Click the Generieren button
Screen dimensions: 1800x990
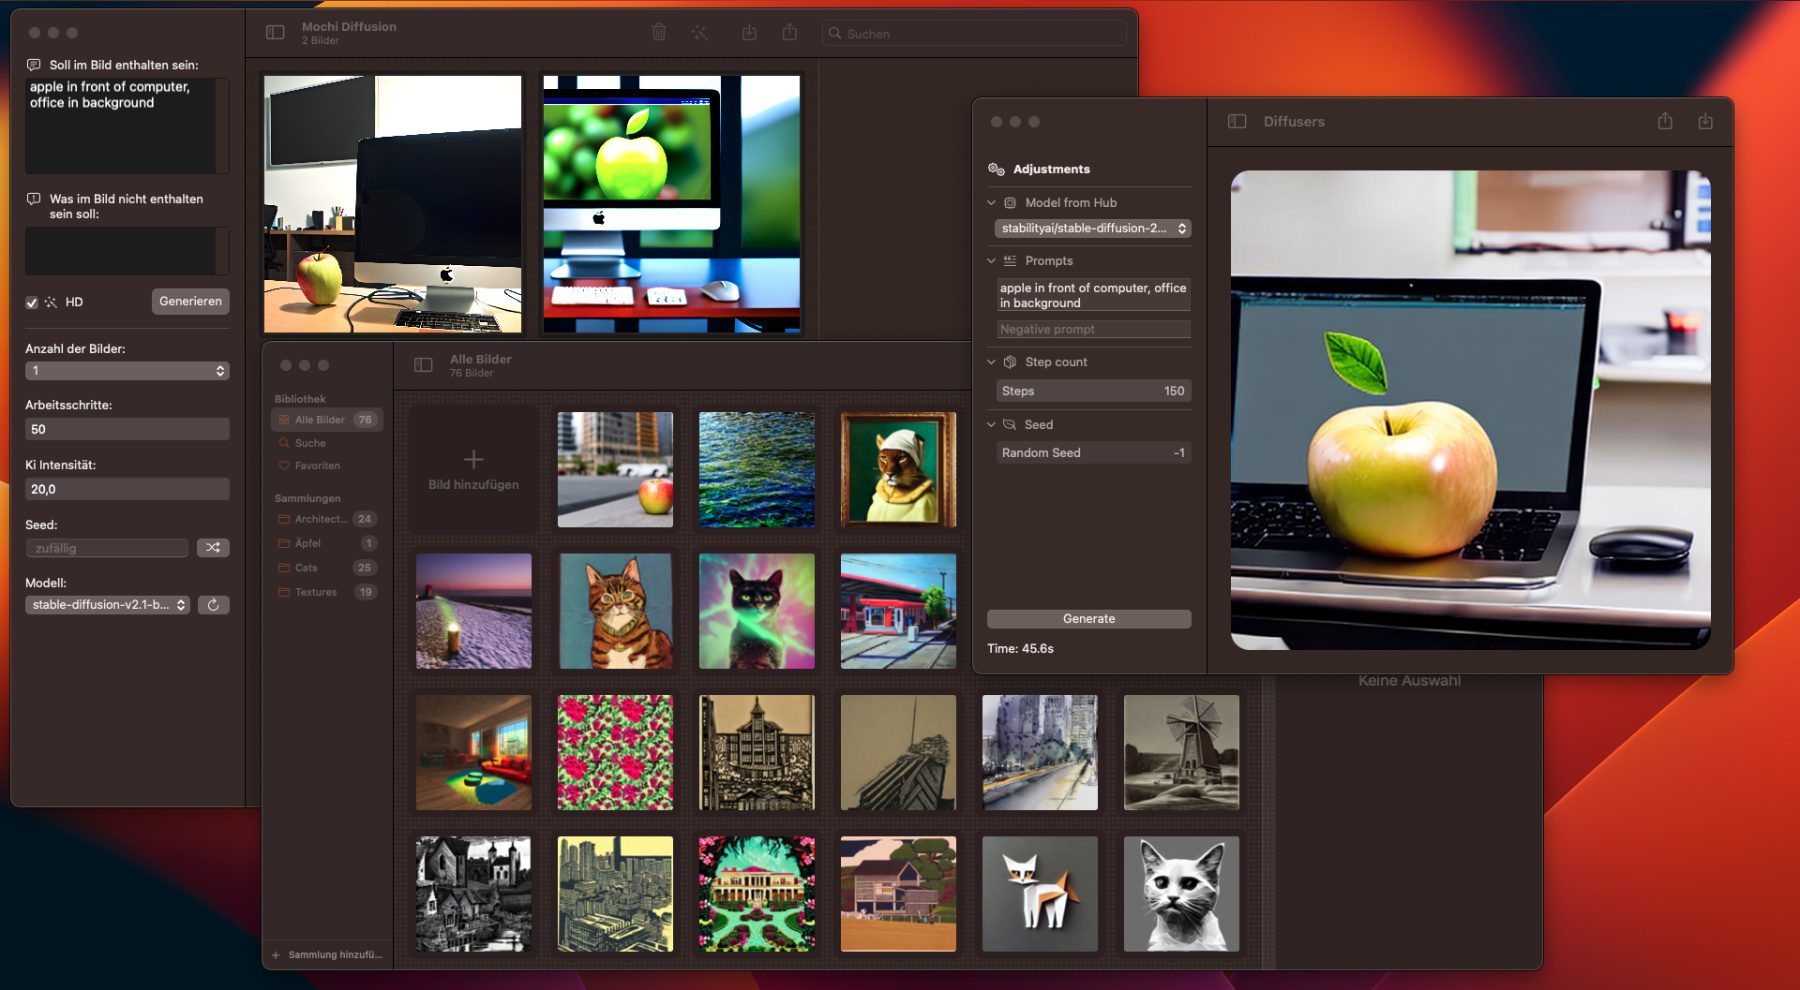point(190,301)
